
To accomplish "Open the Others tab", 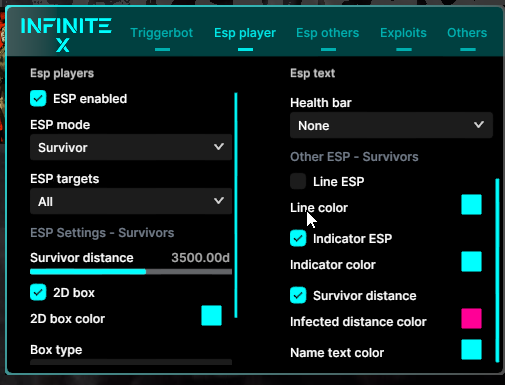I will [x=467, y=33].
